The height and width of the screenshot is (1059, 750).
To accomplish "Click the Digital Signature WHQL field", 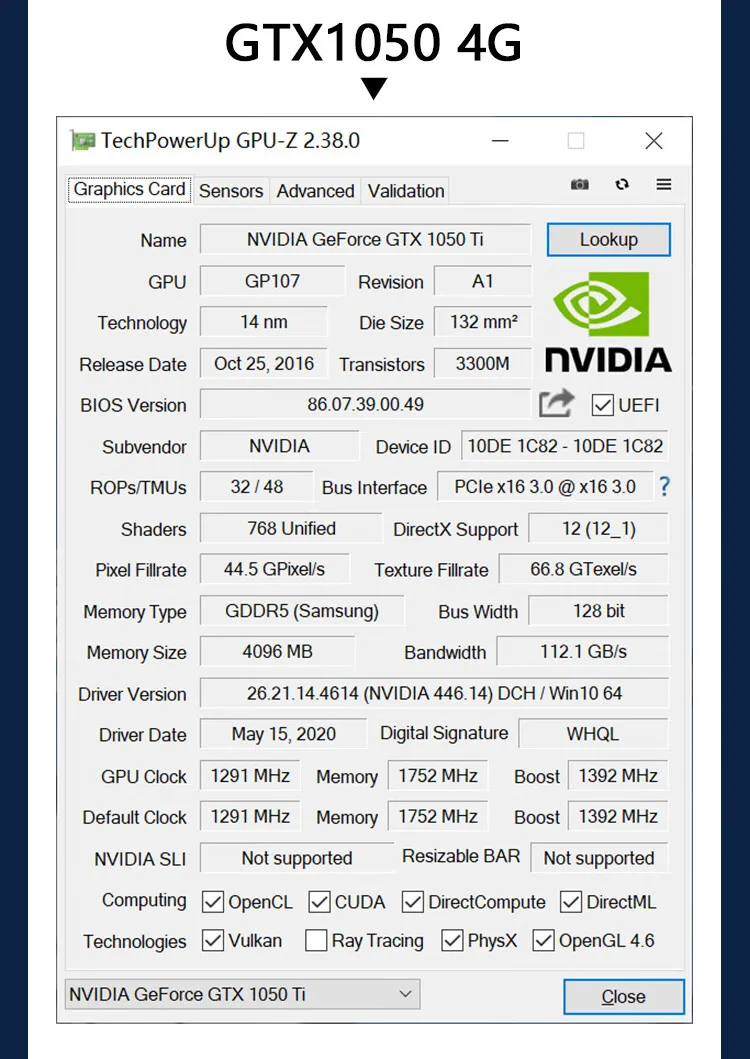I will coord(593,734).
